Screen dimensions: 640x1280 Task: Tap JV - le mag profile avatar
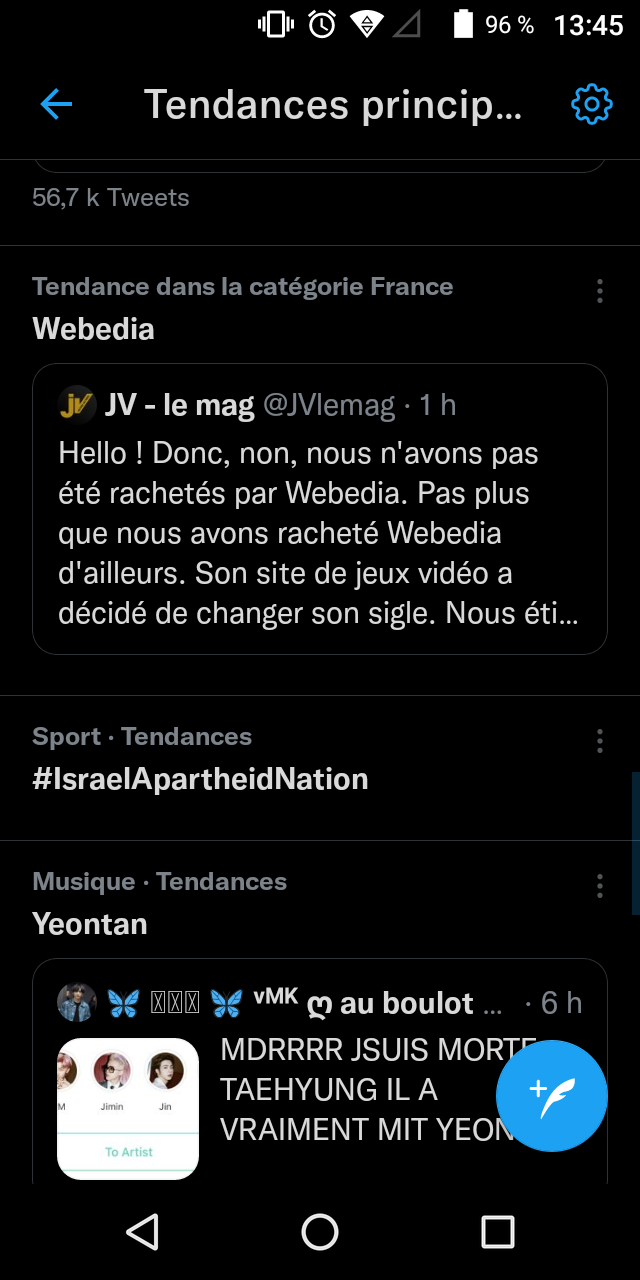point(77,405)
